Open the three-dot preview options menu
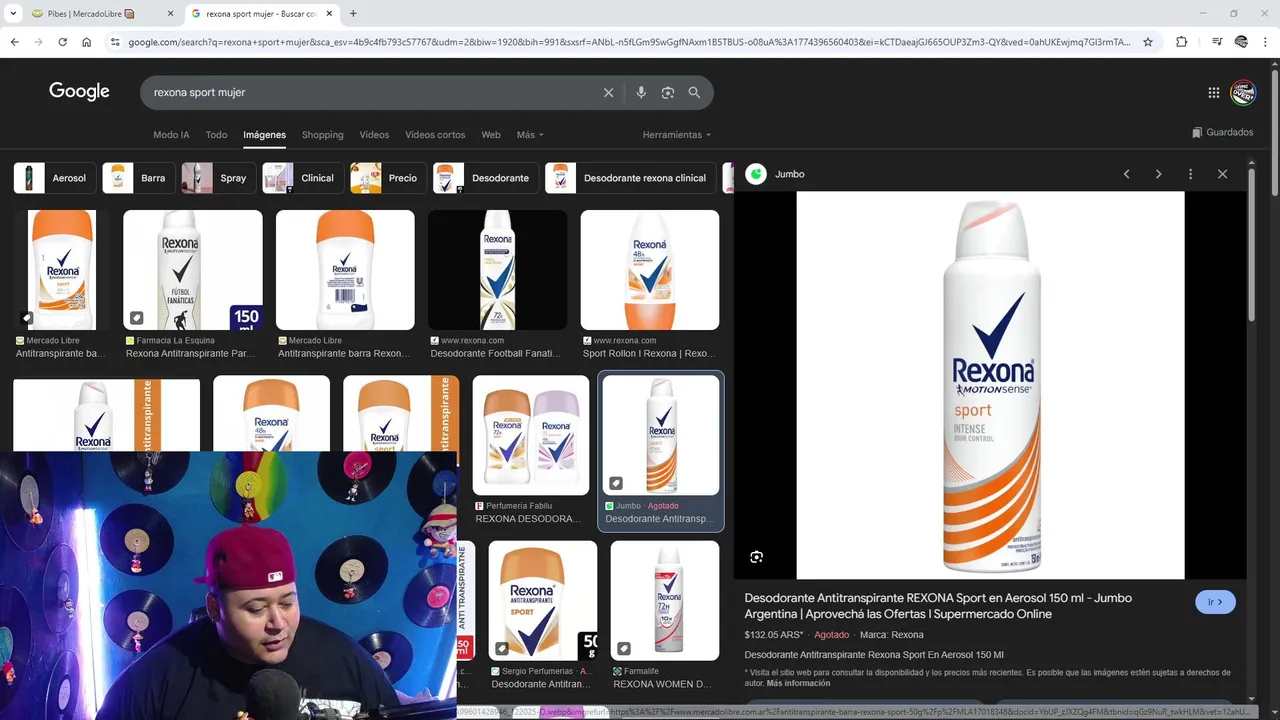The image size is (1280, 720). (1190, 174)
